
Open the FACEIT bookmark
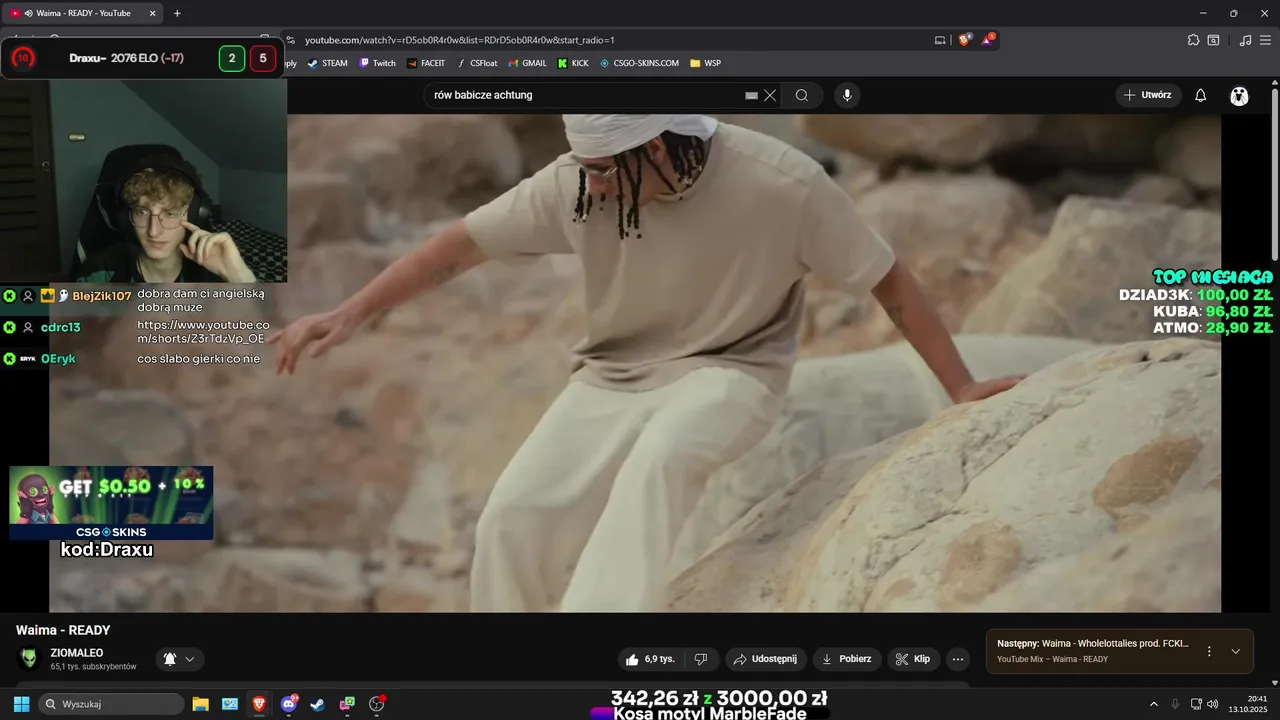(x=427, y=63)
